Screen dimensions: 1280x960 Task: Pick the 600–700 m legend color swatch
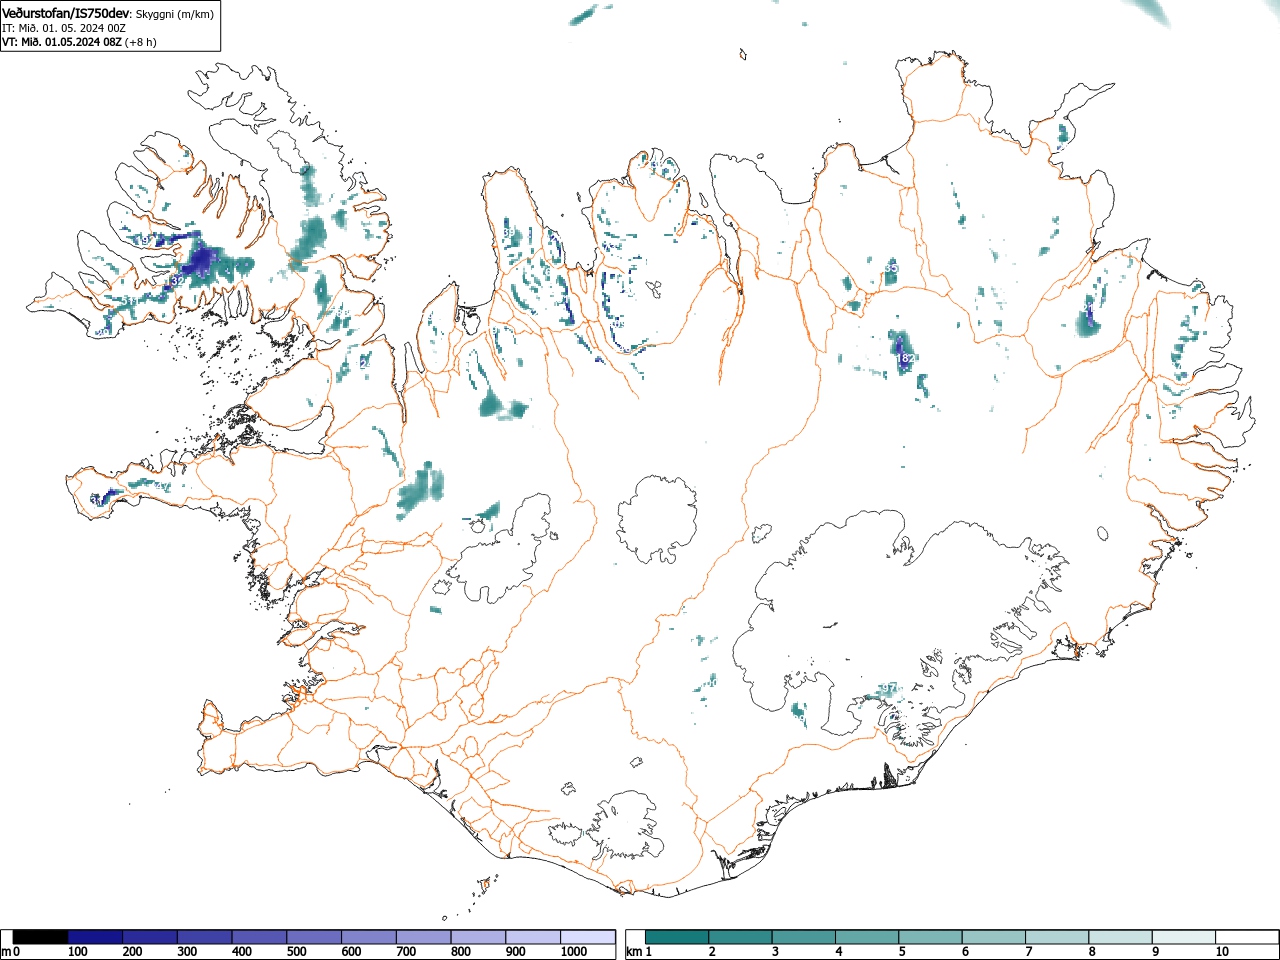(369, 937)
